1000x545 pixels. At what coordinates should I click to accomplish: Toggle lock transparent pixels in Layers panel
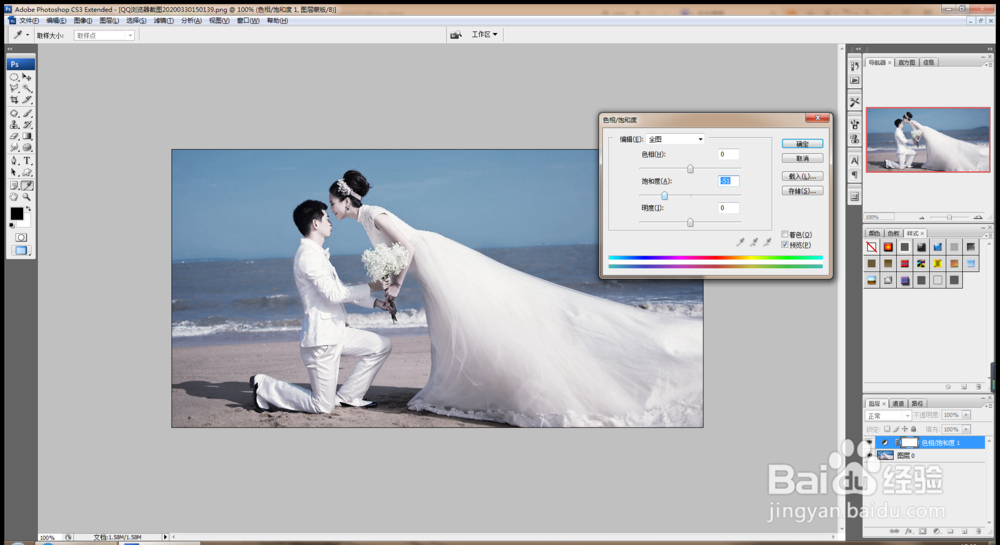[x=887, y=429]
